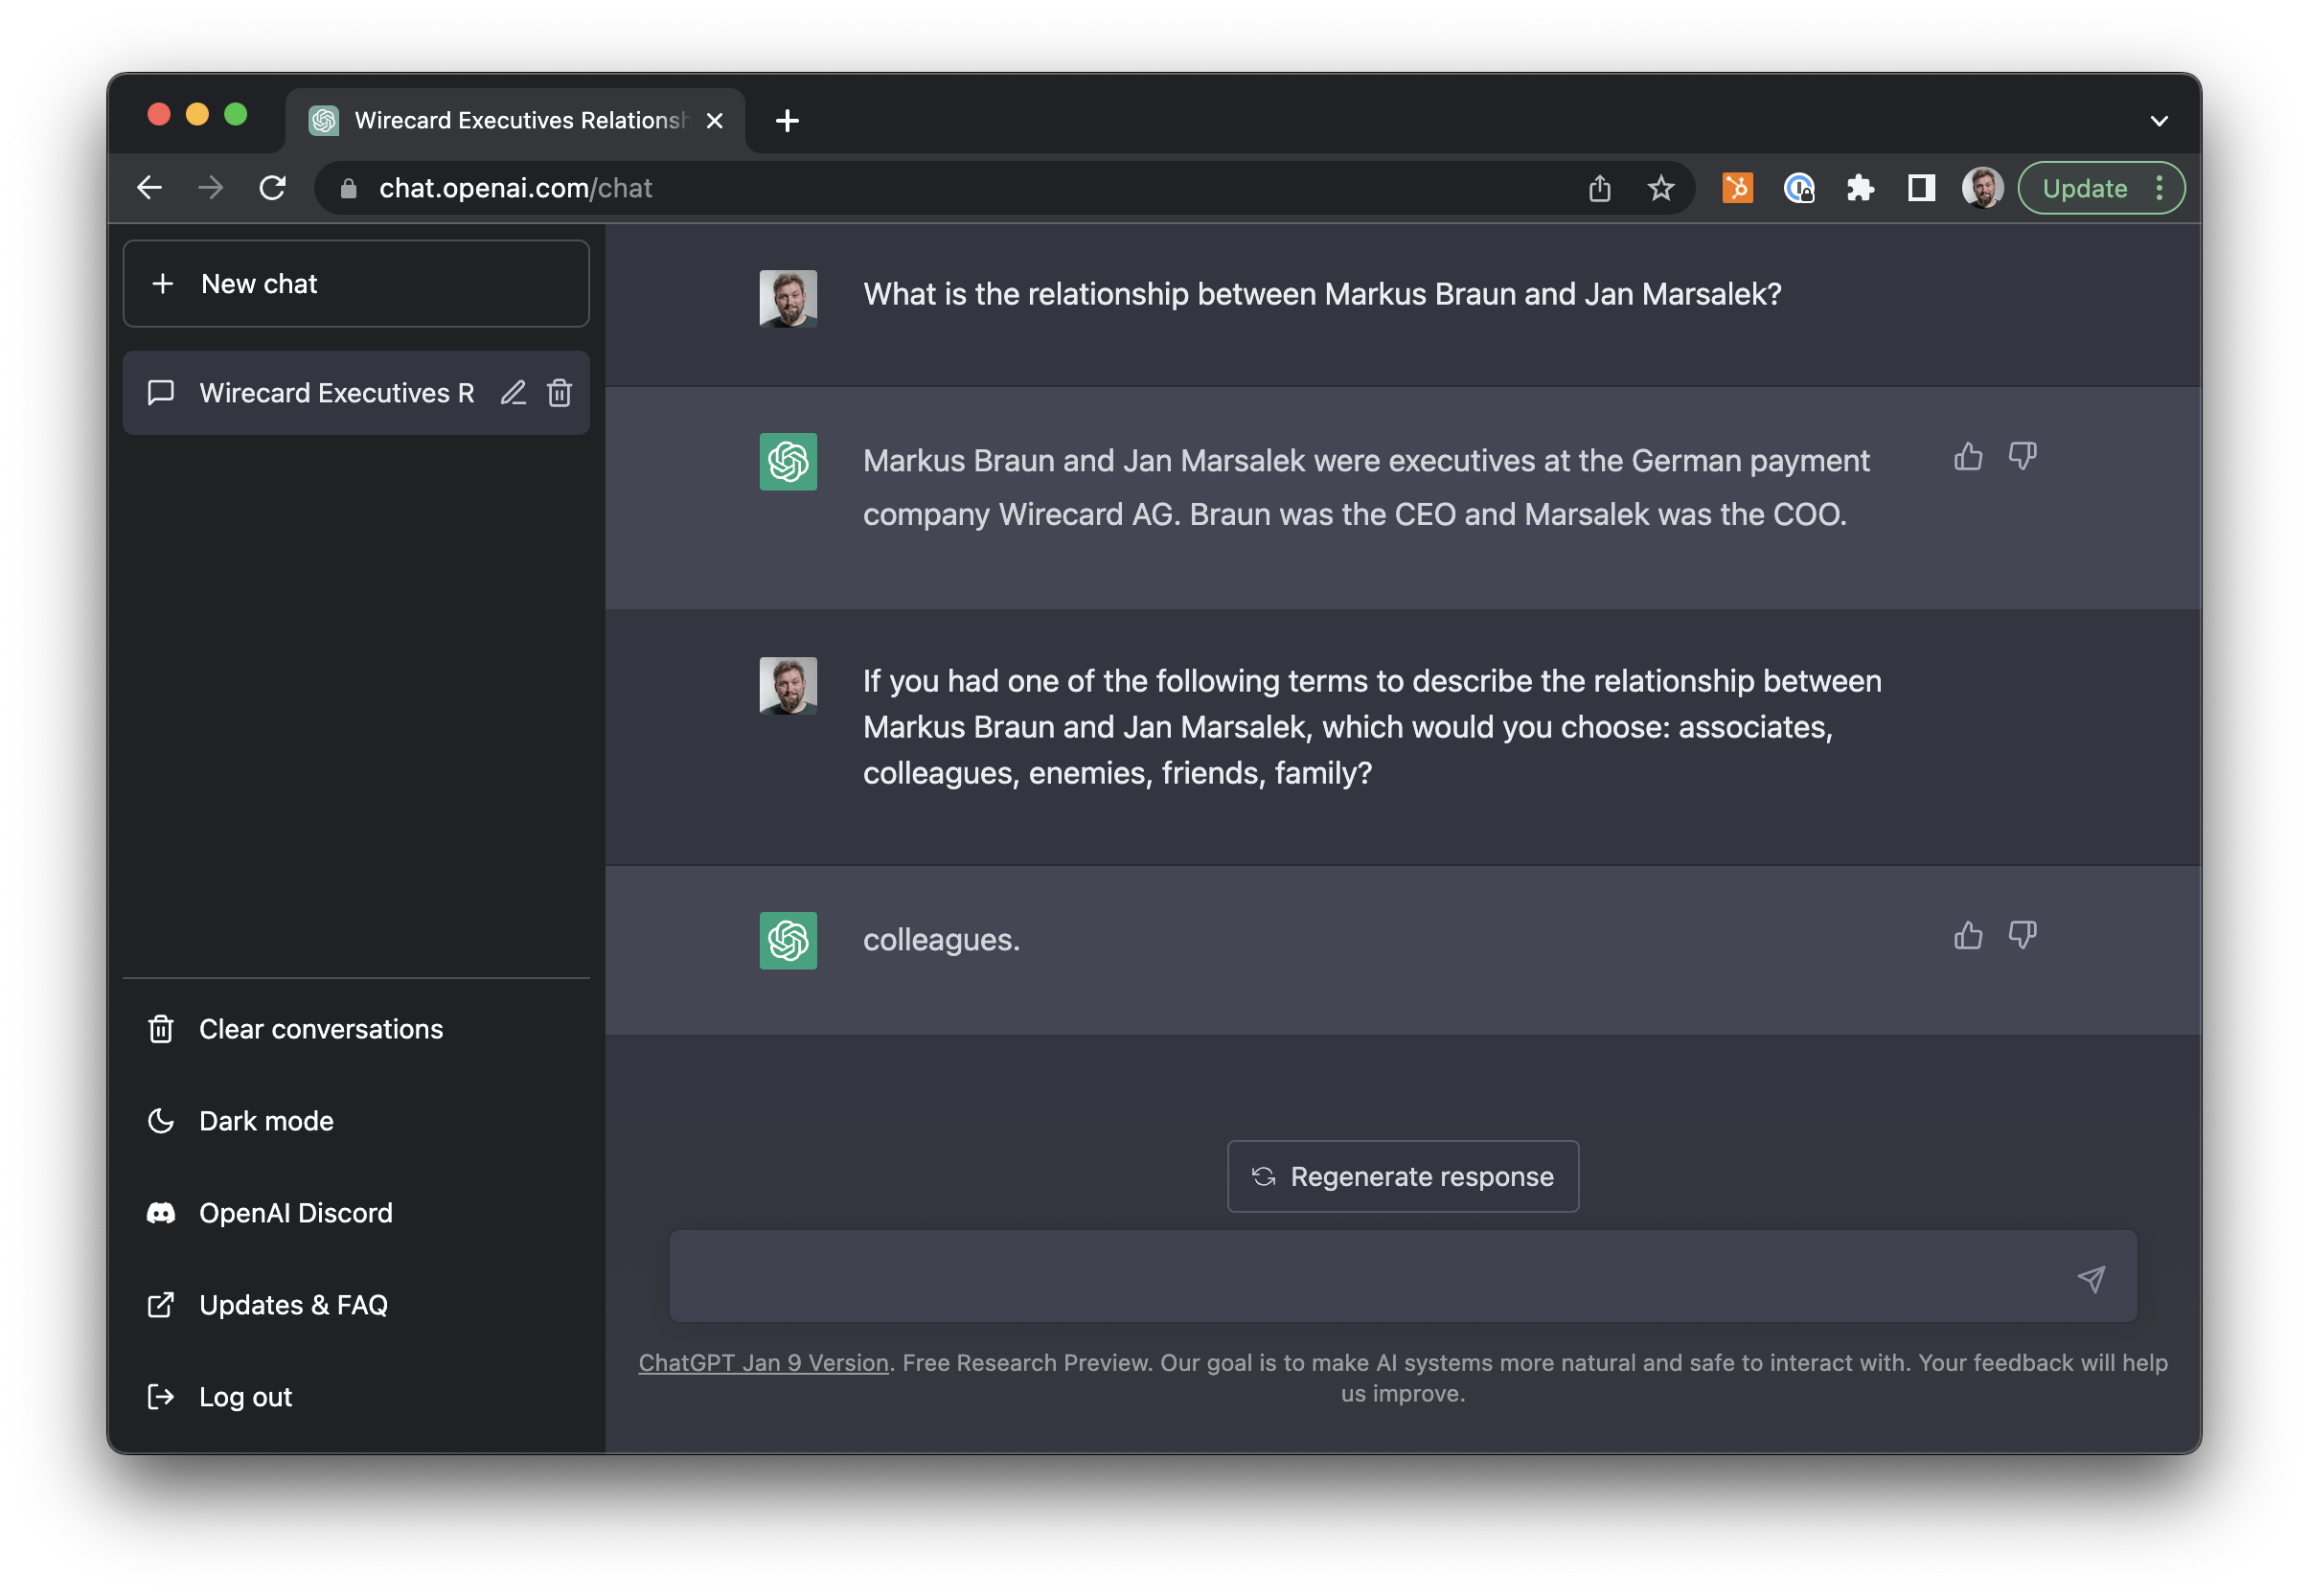Open the HubSpot extension icon

coord(1738,188)
